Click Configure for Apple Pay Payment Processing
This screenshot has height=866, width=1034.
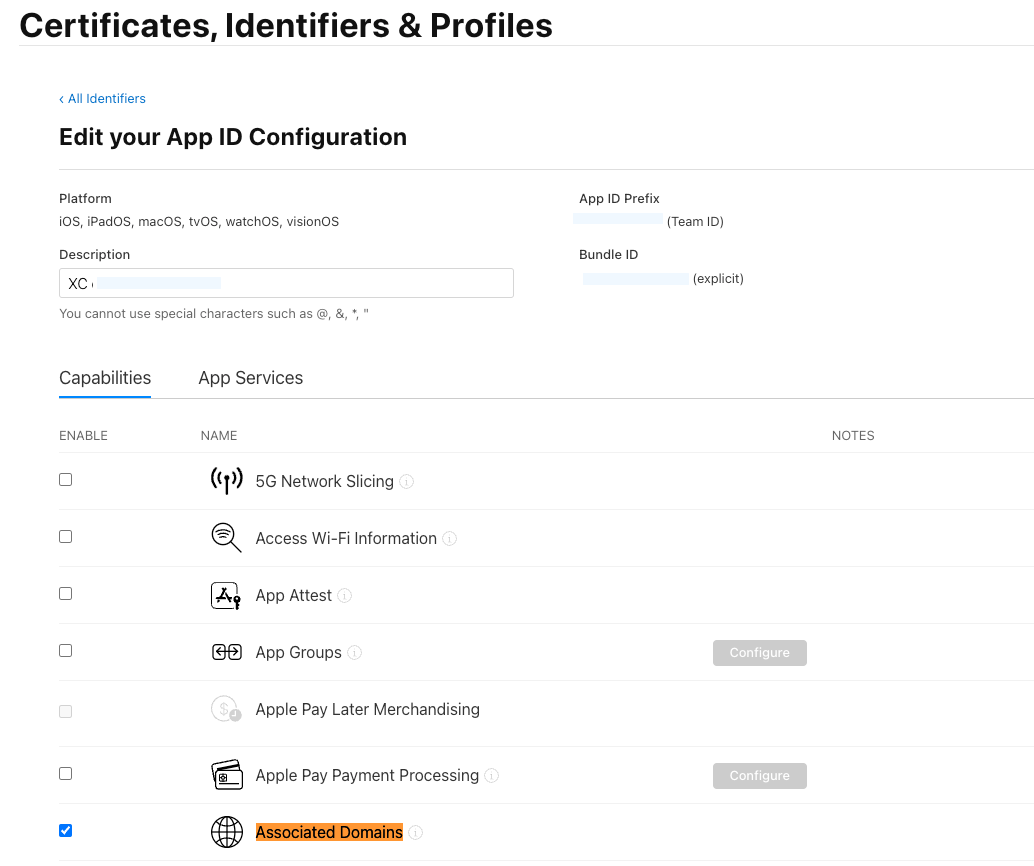coord(760,776)
